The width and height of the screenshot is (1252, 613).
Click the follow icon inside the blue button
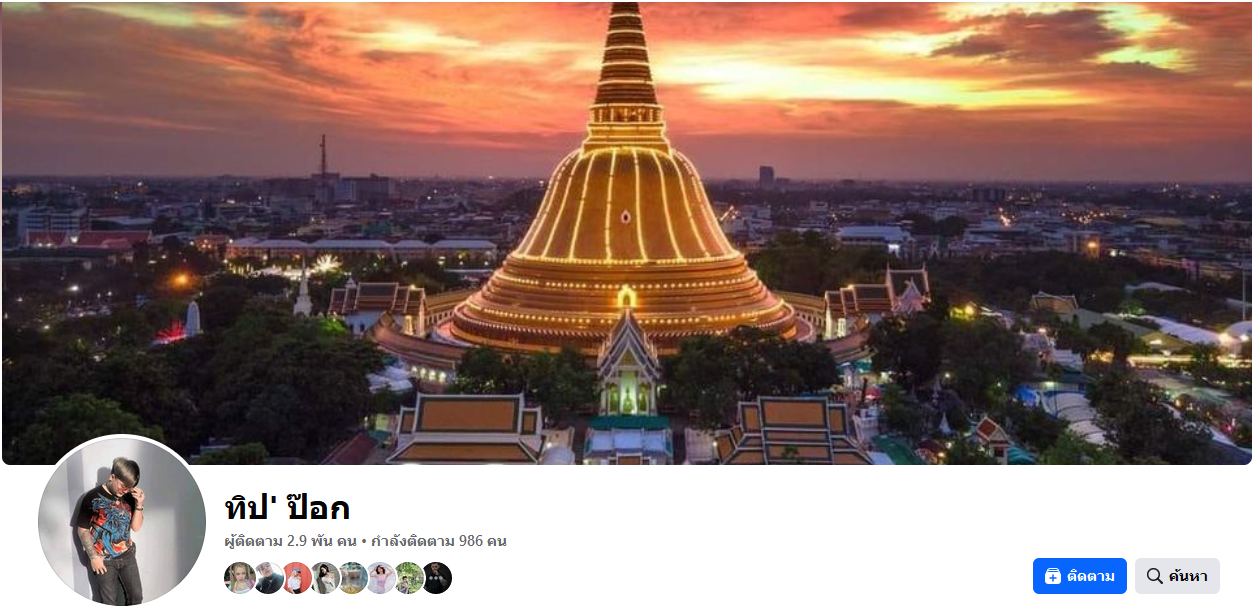click(1053, 576)
